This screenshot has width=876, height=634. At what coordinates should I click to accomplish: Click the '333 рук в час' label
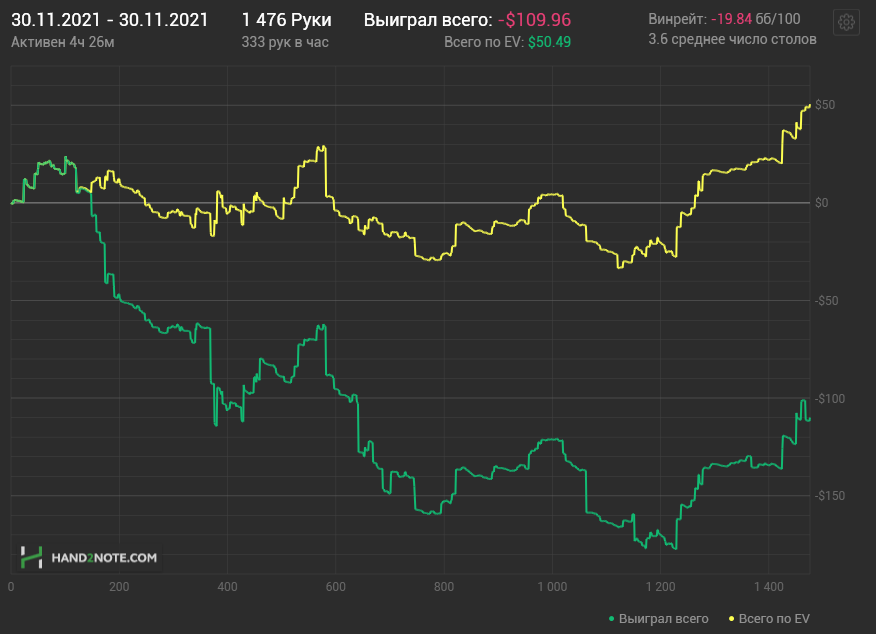[x=285, y=42]
